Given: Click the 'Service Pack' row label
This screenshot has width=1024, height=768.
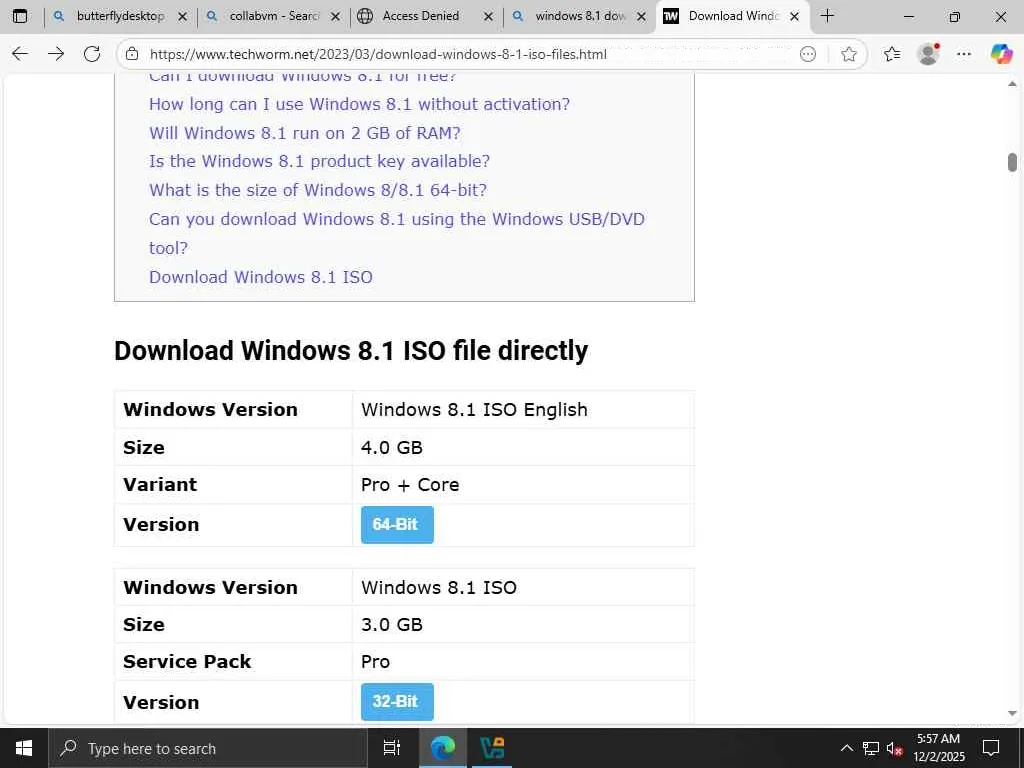Looking at the screenshot, I should click(x=187, y=662).
